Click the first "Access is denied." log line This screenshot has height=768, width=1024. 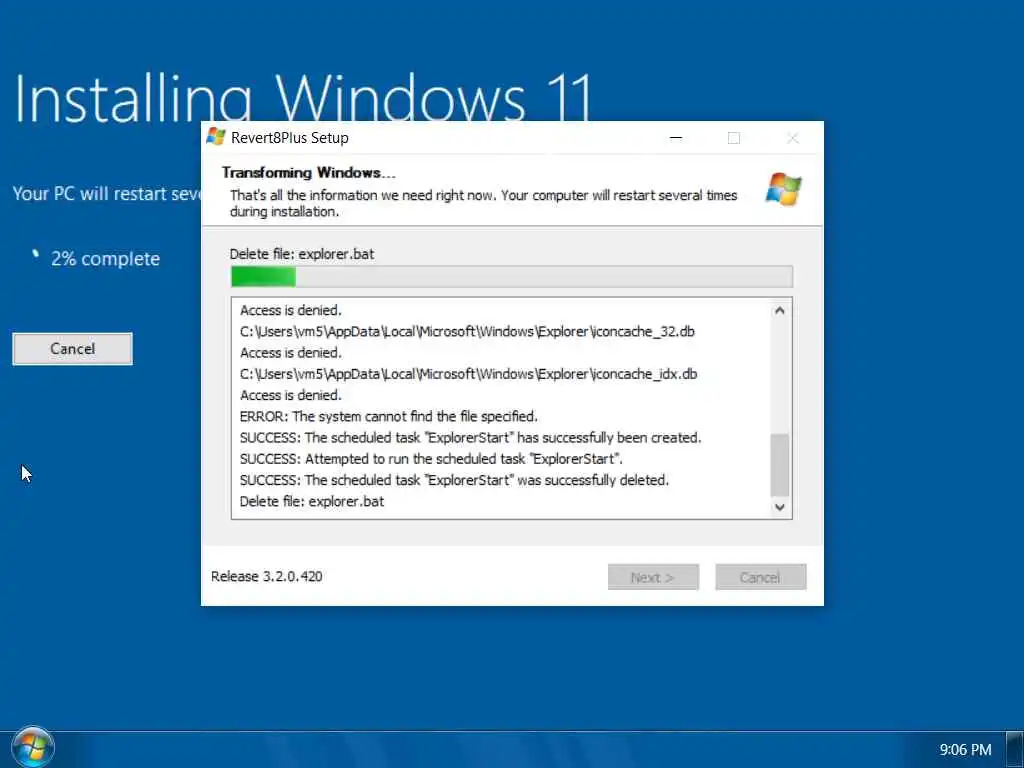point(291,310)
